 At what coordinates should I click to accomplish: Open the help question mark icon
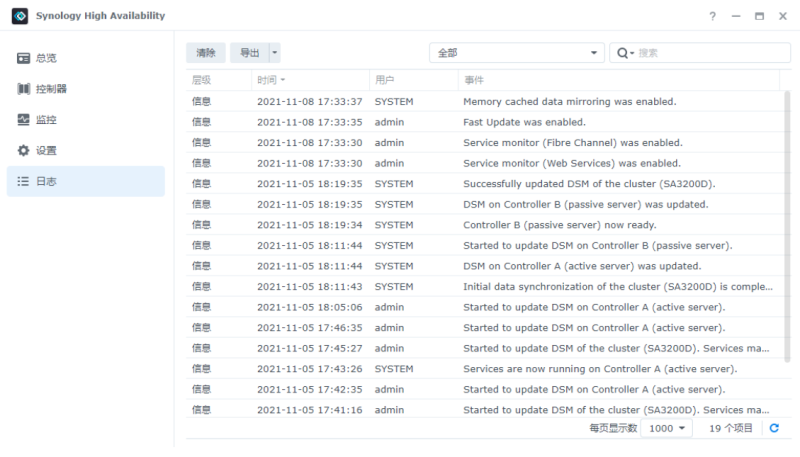712,16
